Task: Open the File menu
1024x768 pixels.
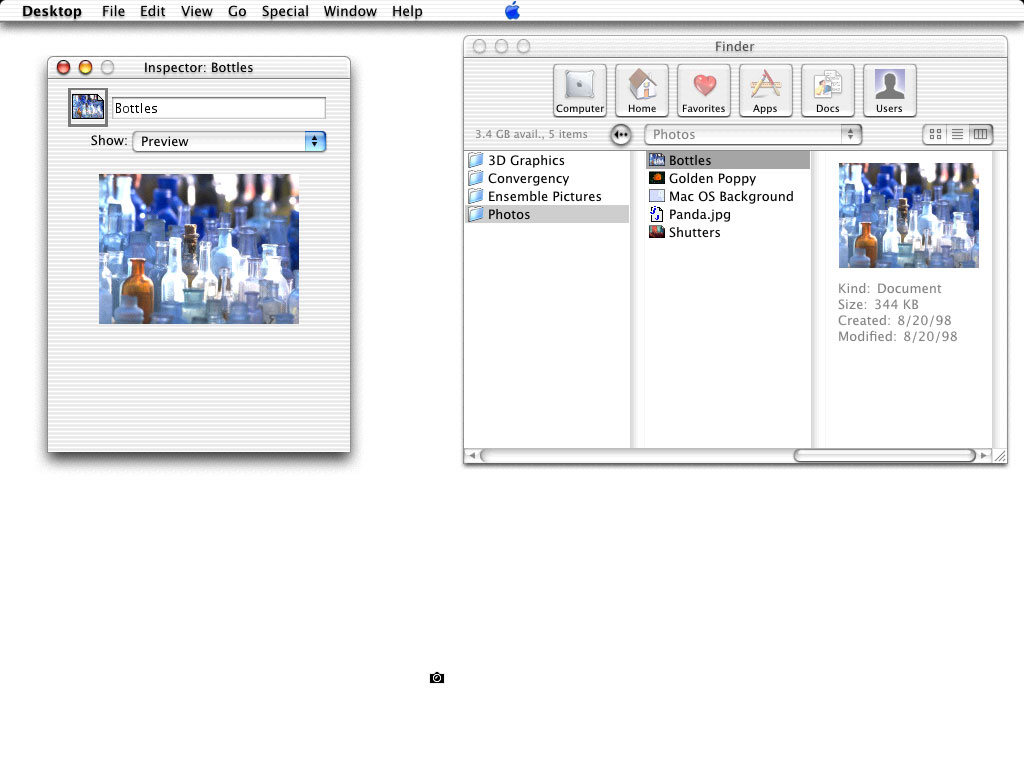Action: pyautogui.click(x=113, y=11)
